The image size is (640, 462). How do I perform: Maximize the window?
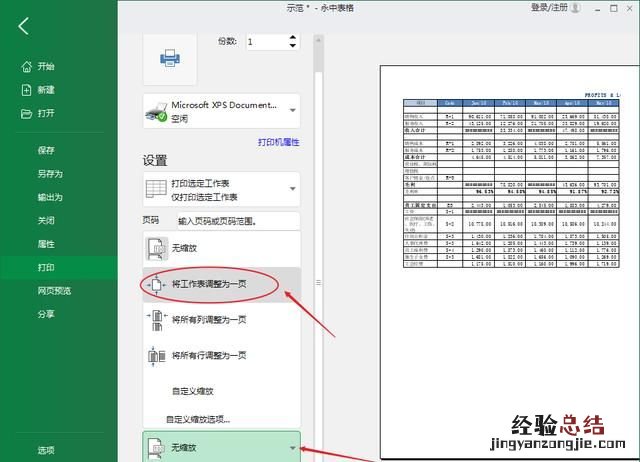(x=613, y=8)
